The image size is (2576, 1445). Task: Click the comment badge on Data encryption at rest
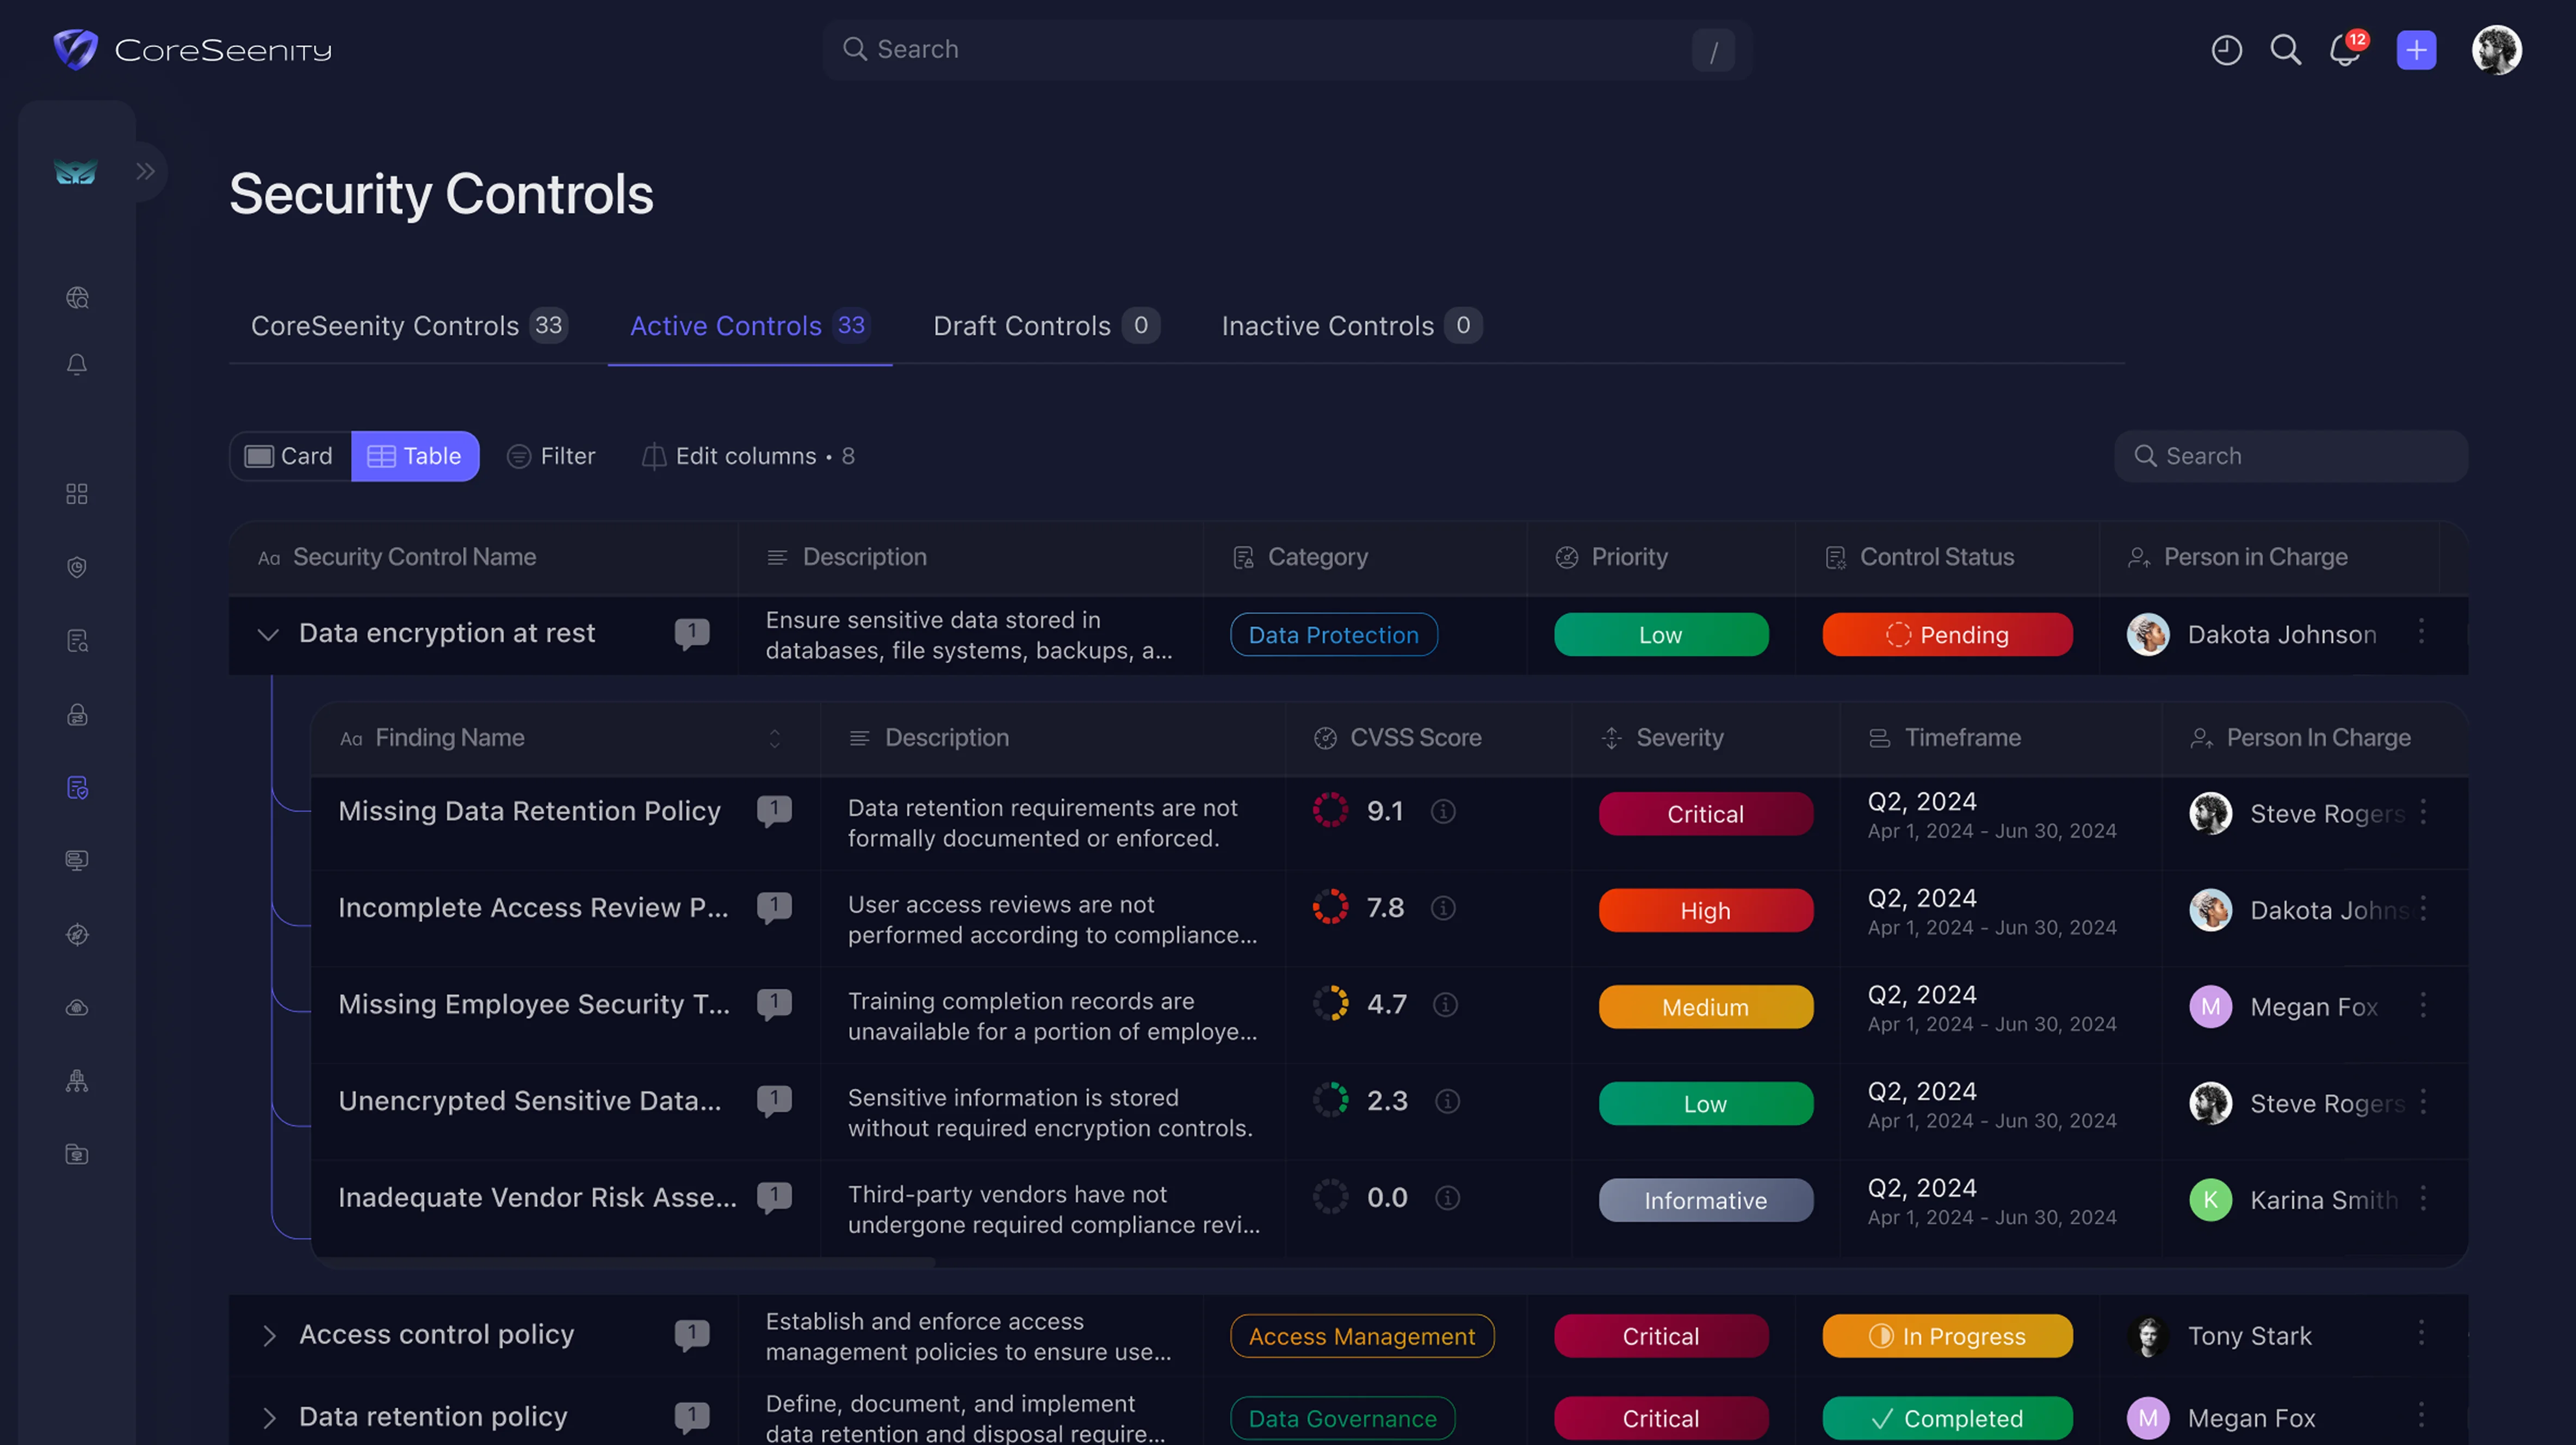click(692, 633)
